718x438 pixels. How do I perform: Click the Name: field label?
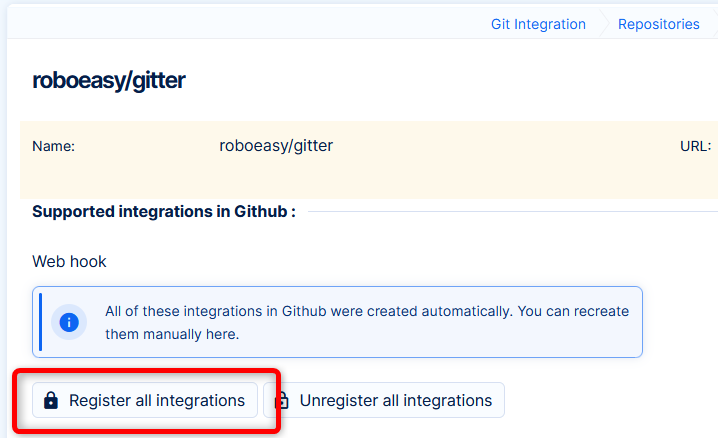54,146
